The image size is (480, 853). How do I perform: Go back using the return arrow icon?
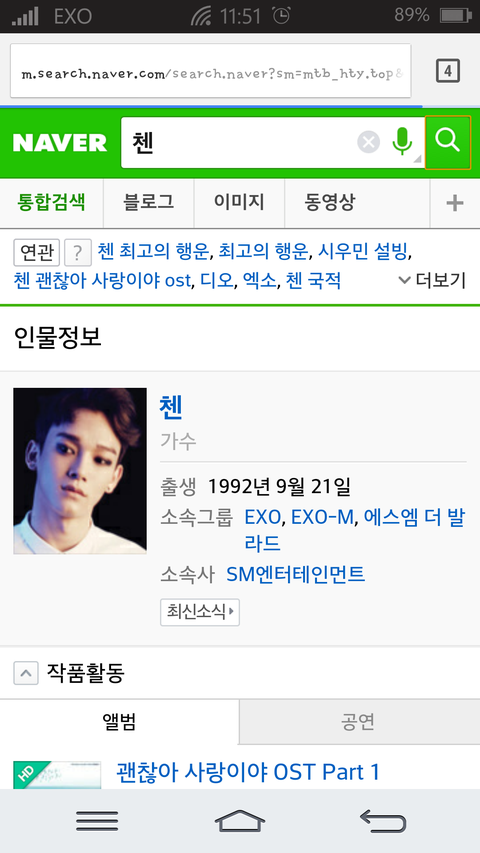(383, 821)
